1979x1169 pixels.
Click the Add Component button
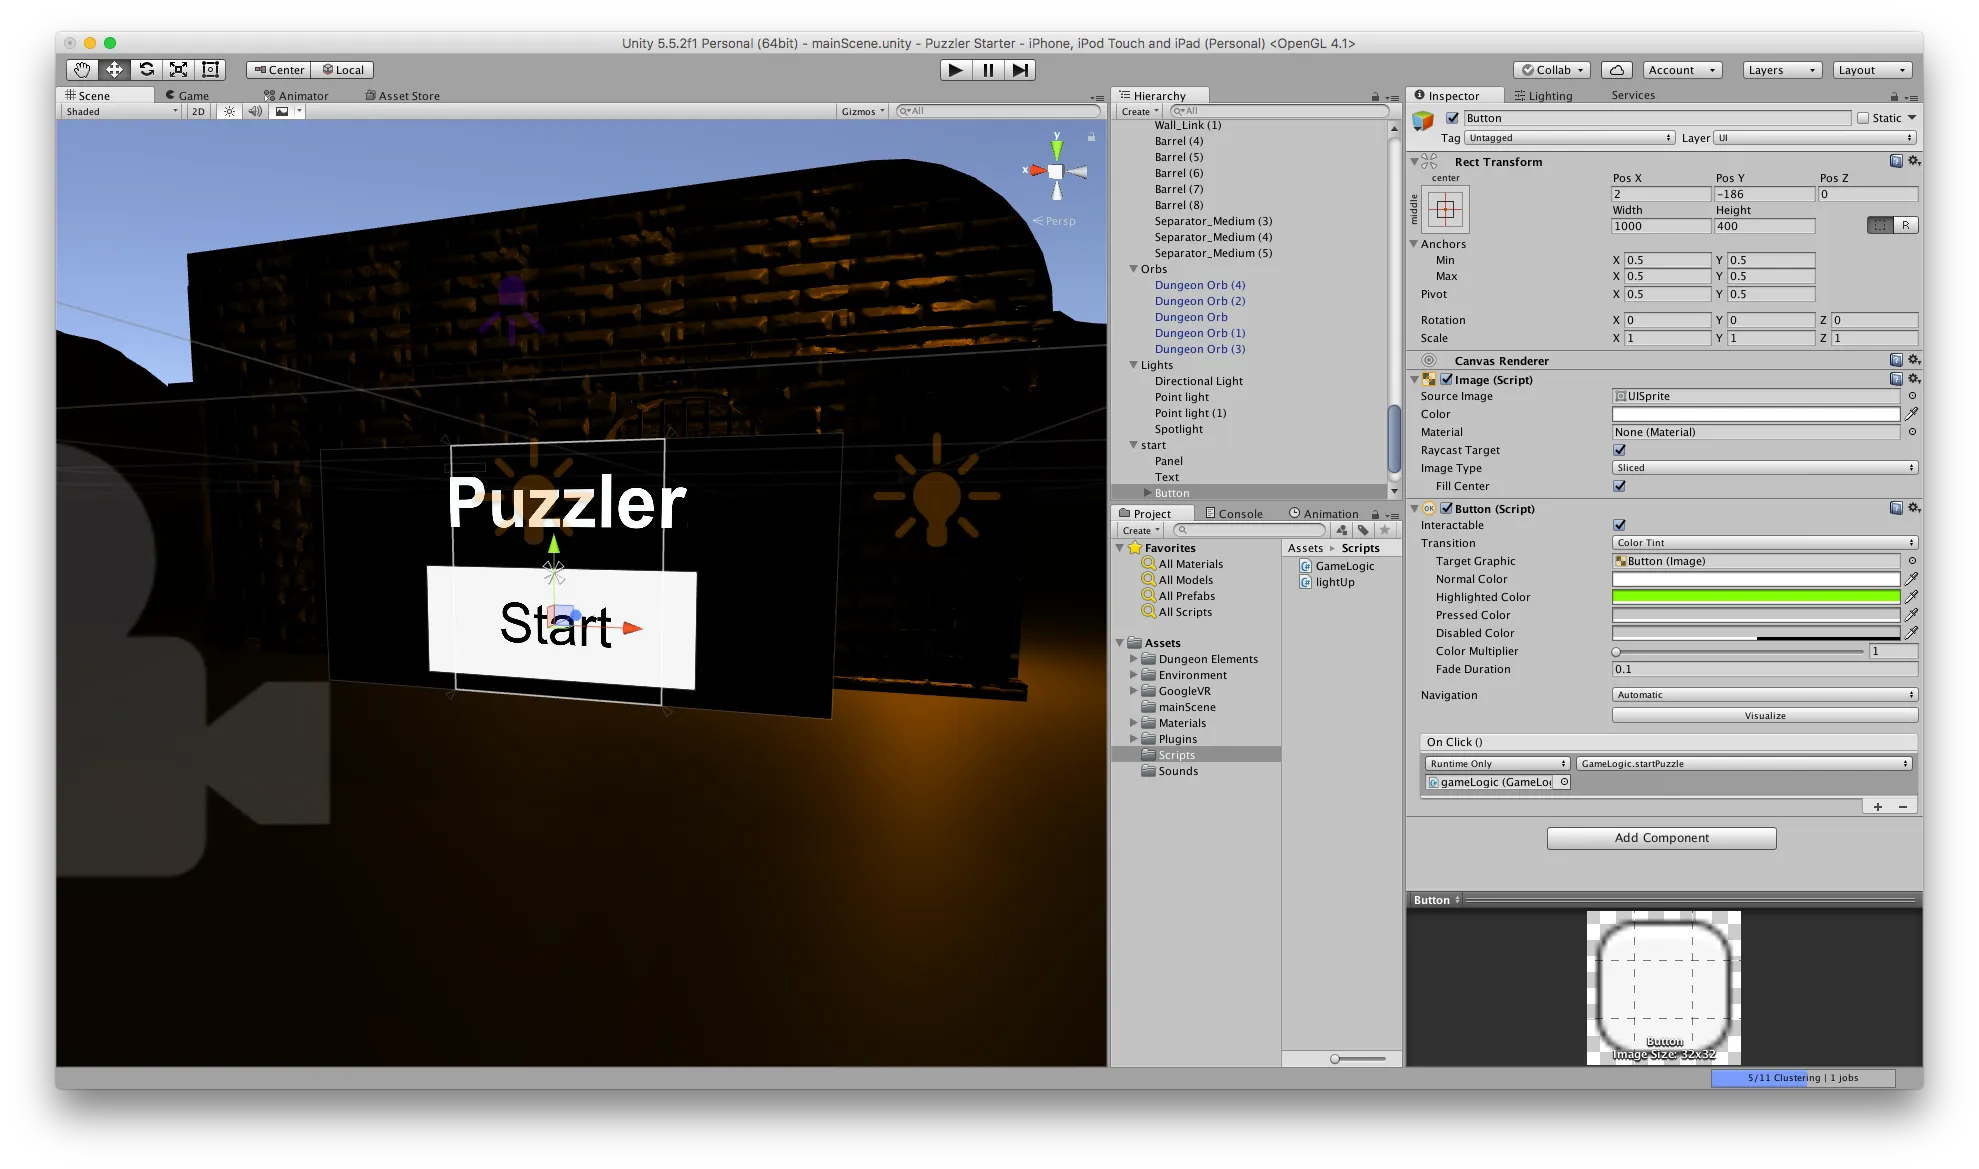[x=1661, y=838]
